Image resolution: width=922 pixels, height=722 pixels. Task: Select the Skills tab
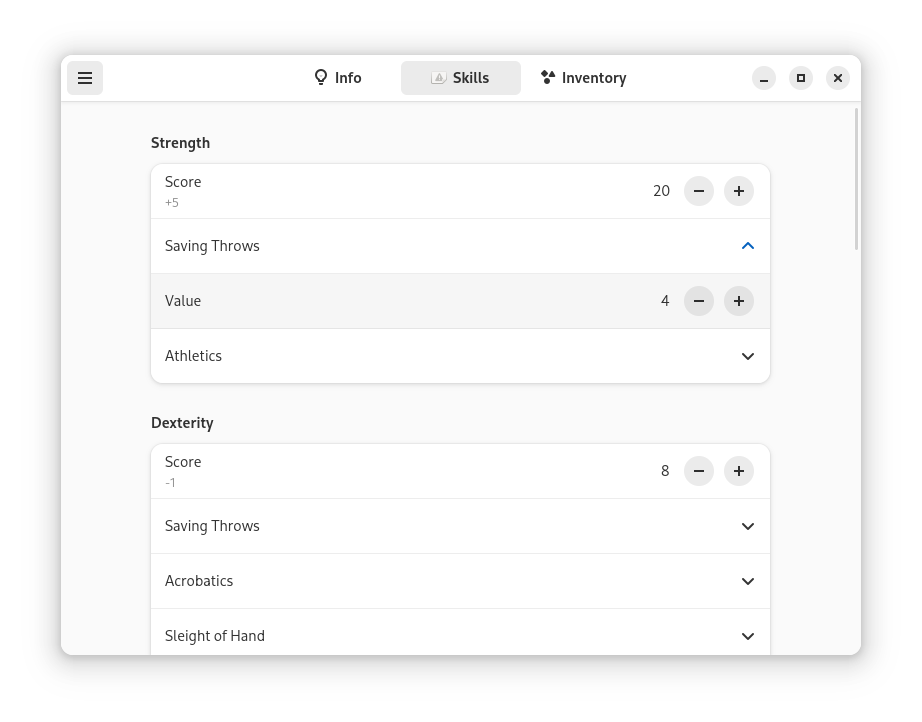pos(461,78)
